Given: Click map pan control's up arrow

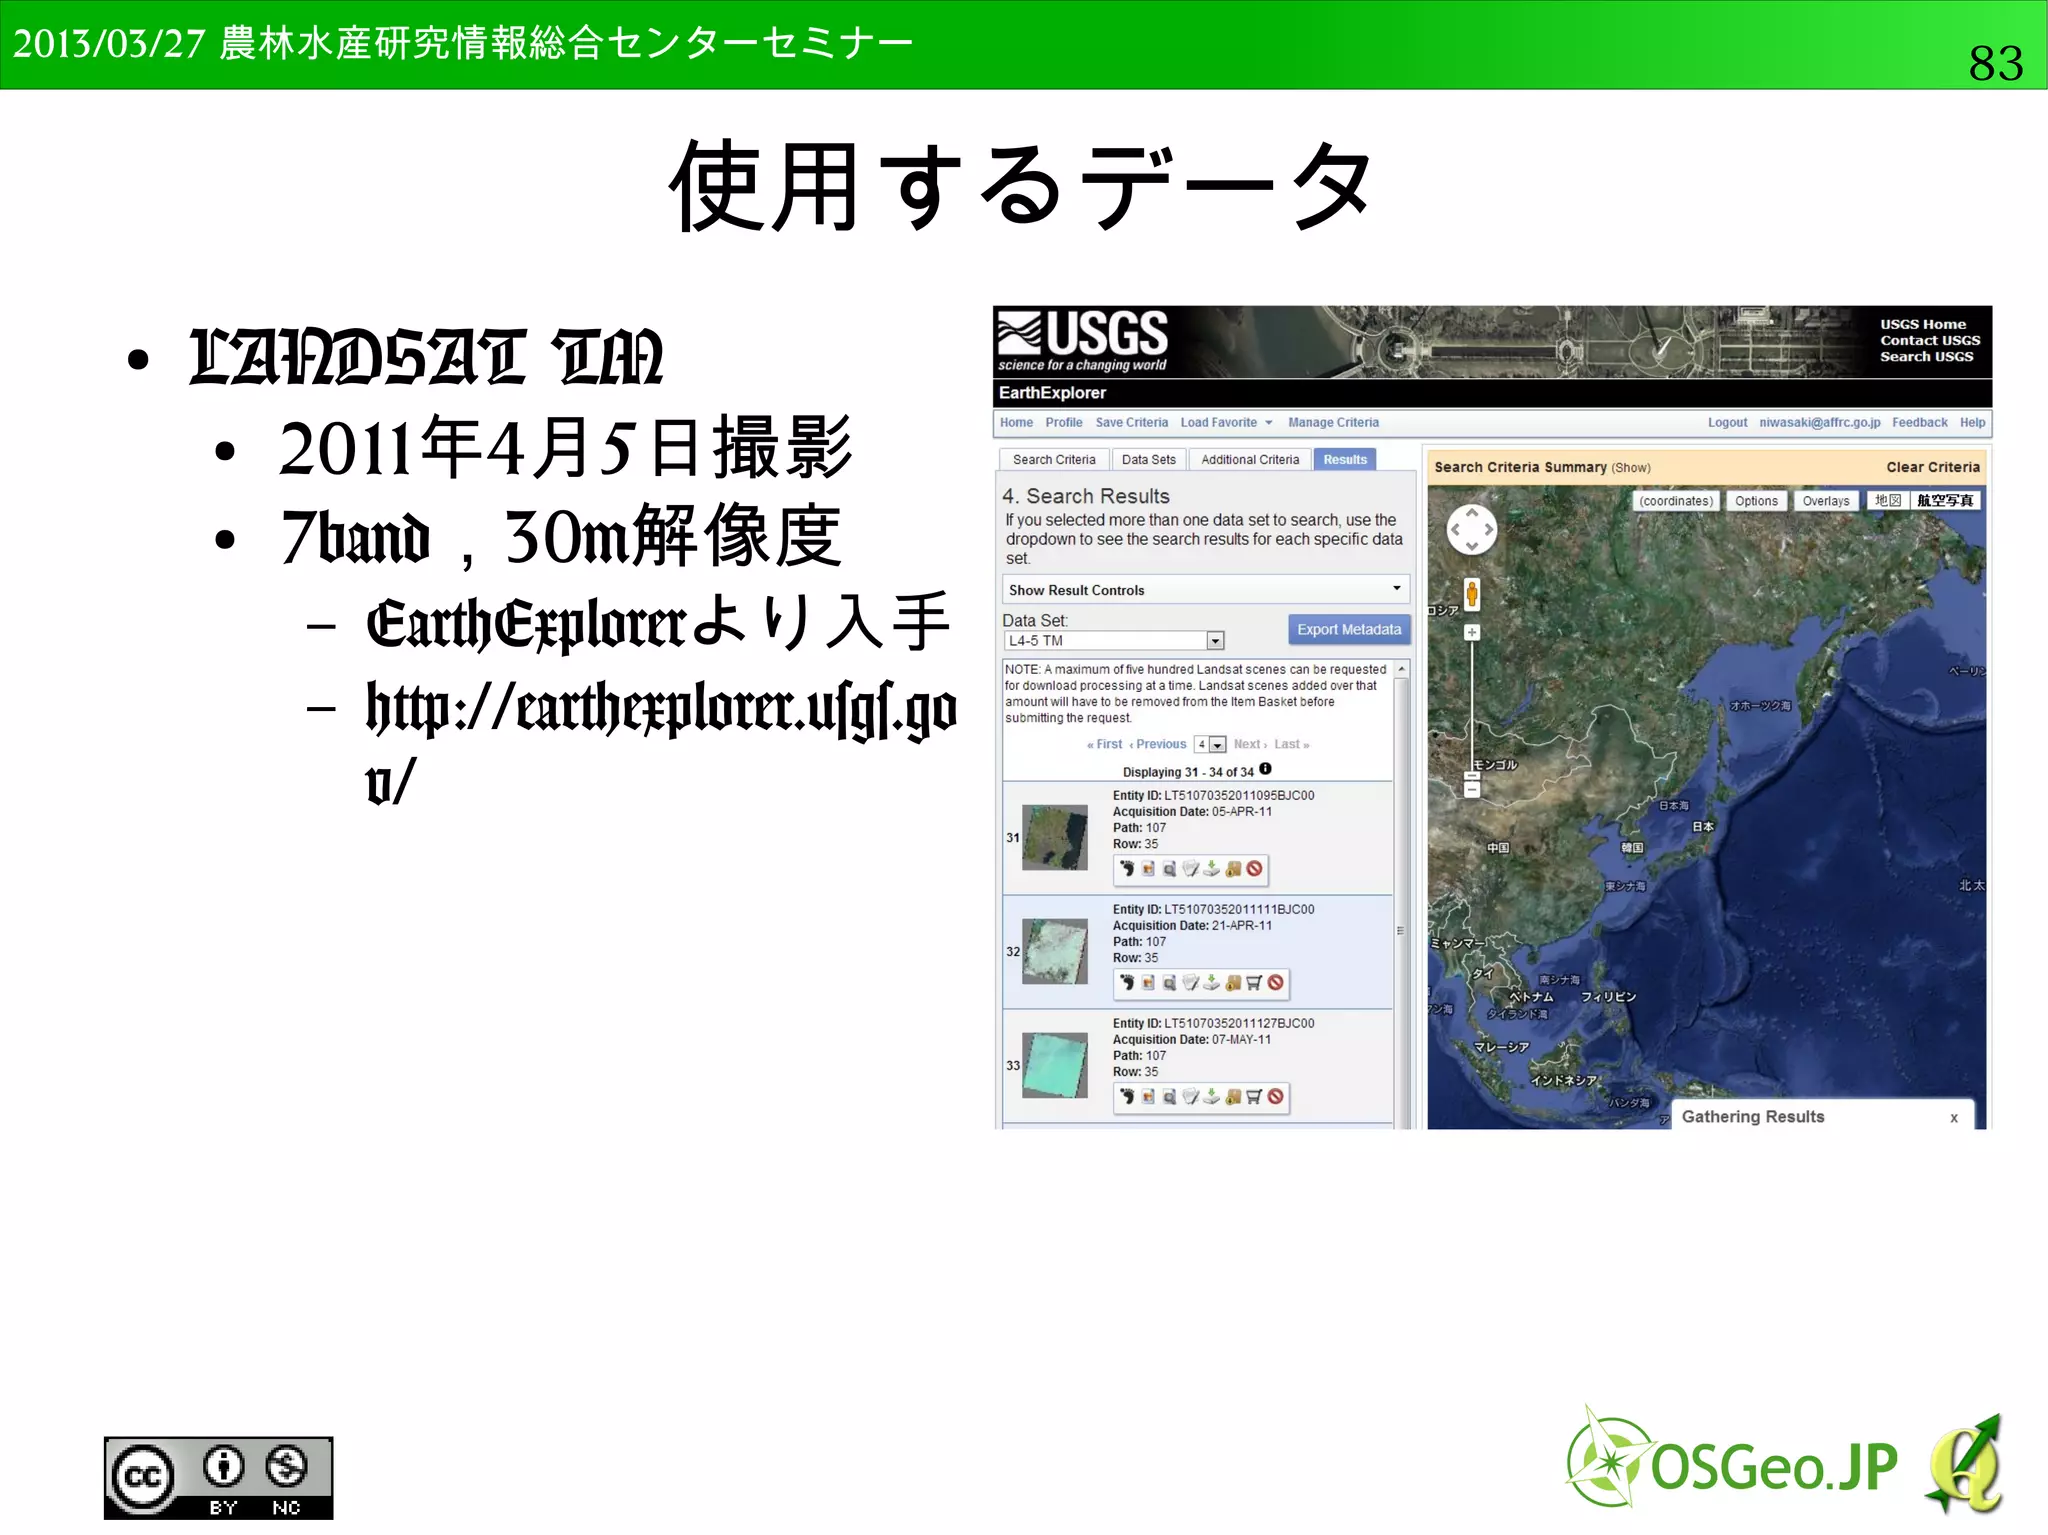Looking at the screenshot, I should tap(1472, 511).
